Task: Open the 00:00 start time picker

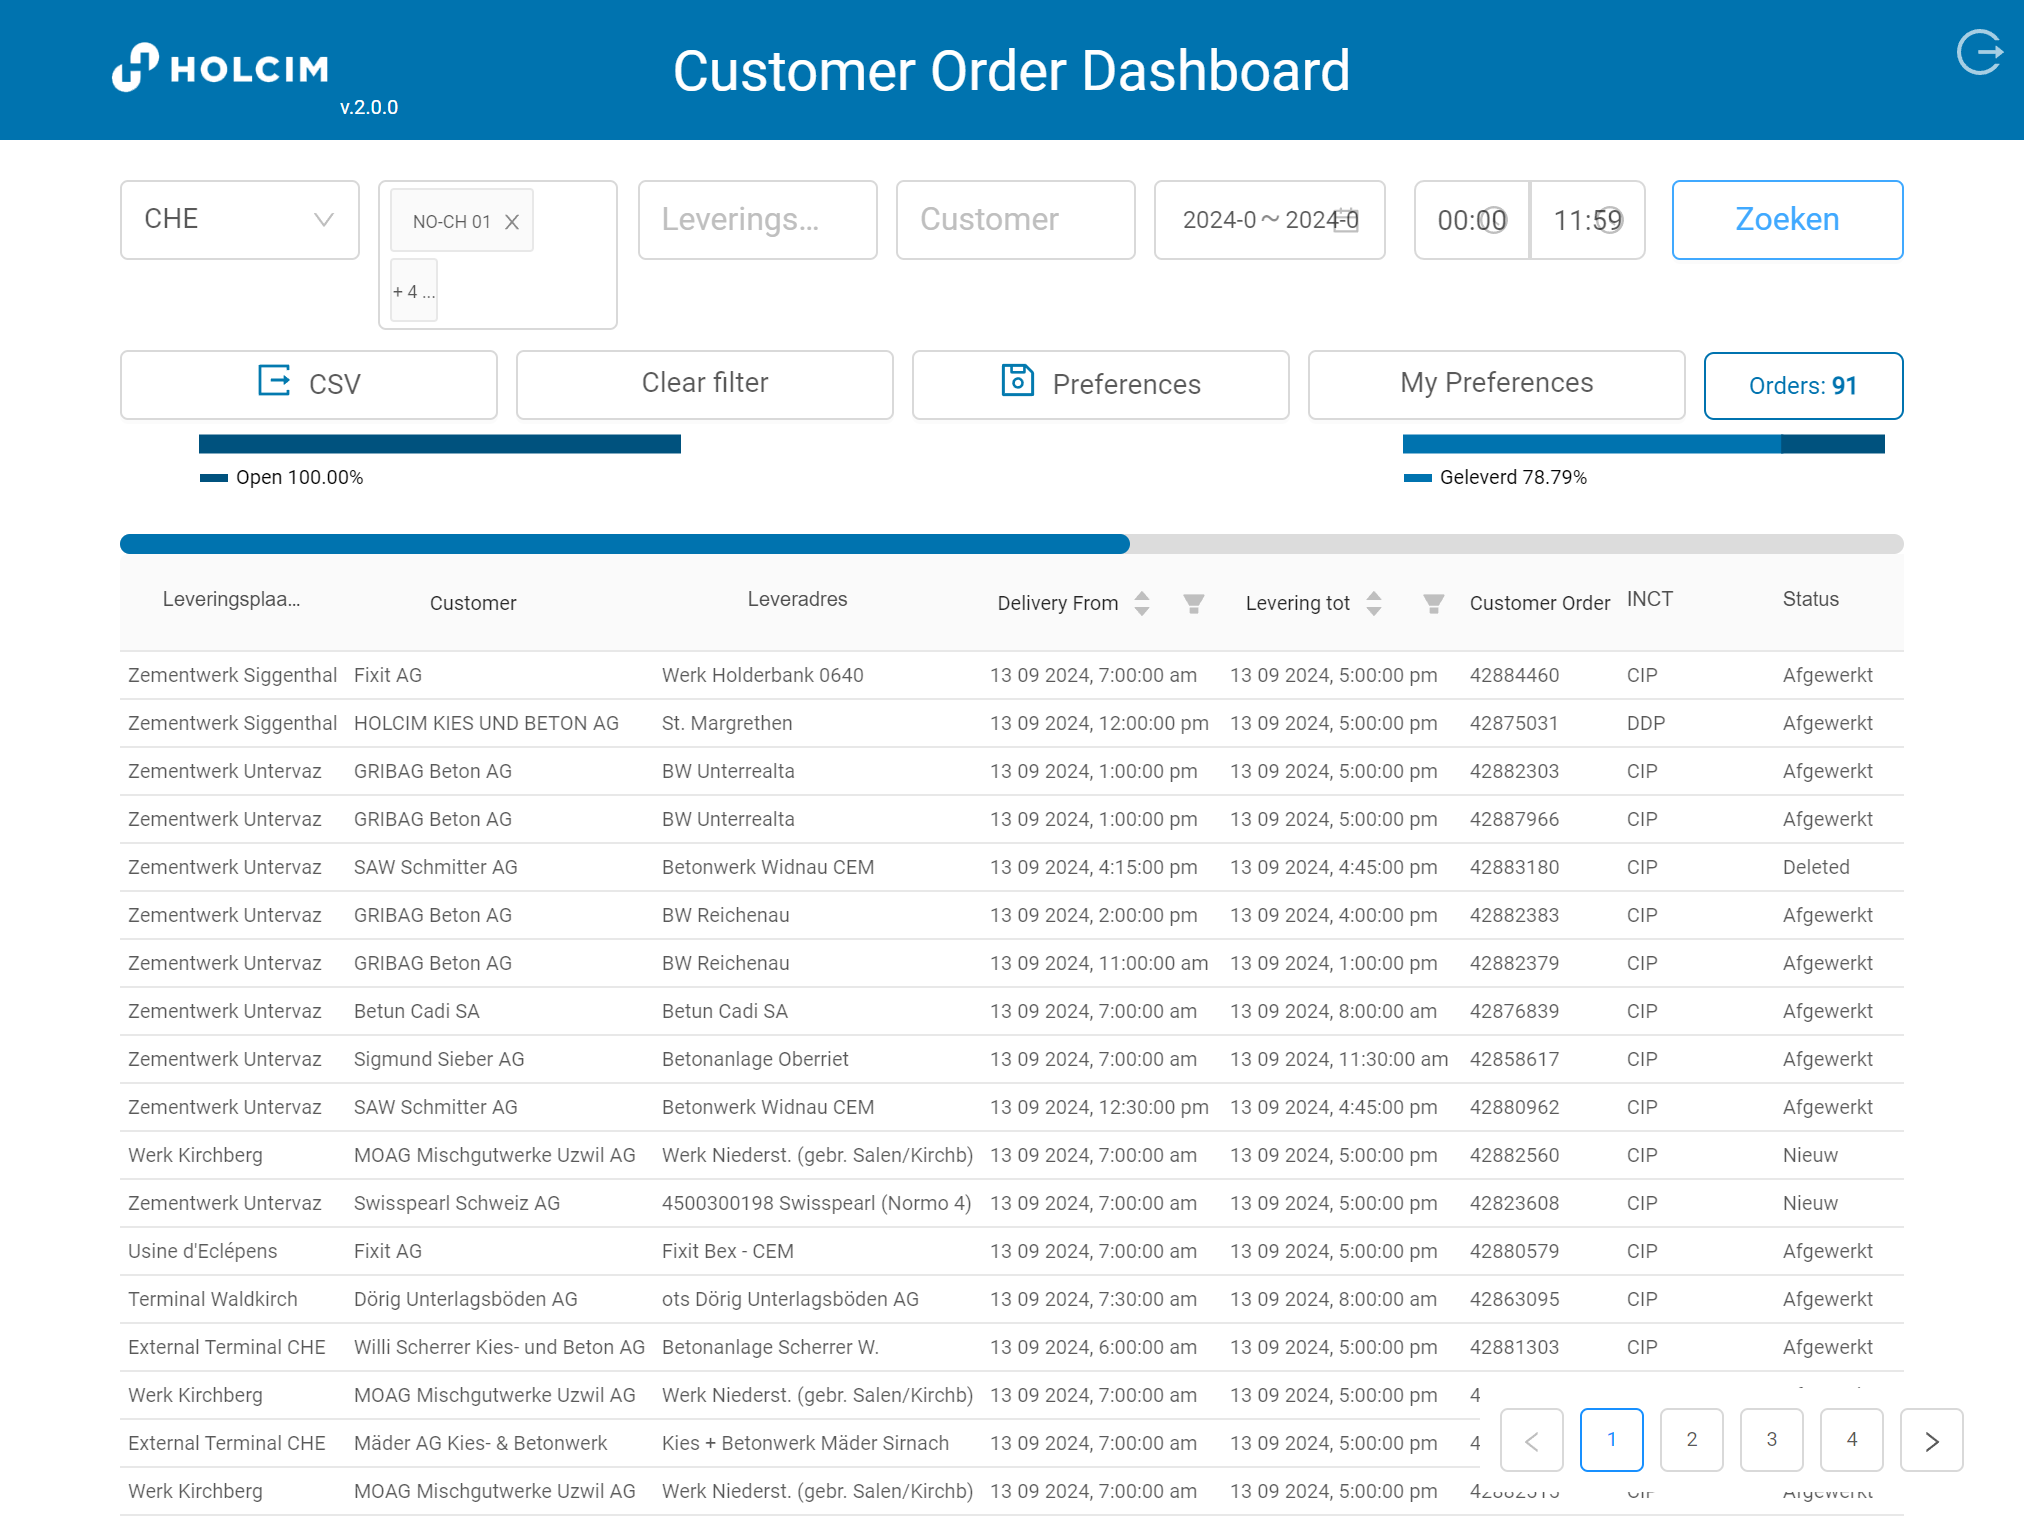Action: [1471, 220]
